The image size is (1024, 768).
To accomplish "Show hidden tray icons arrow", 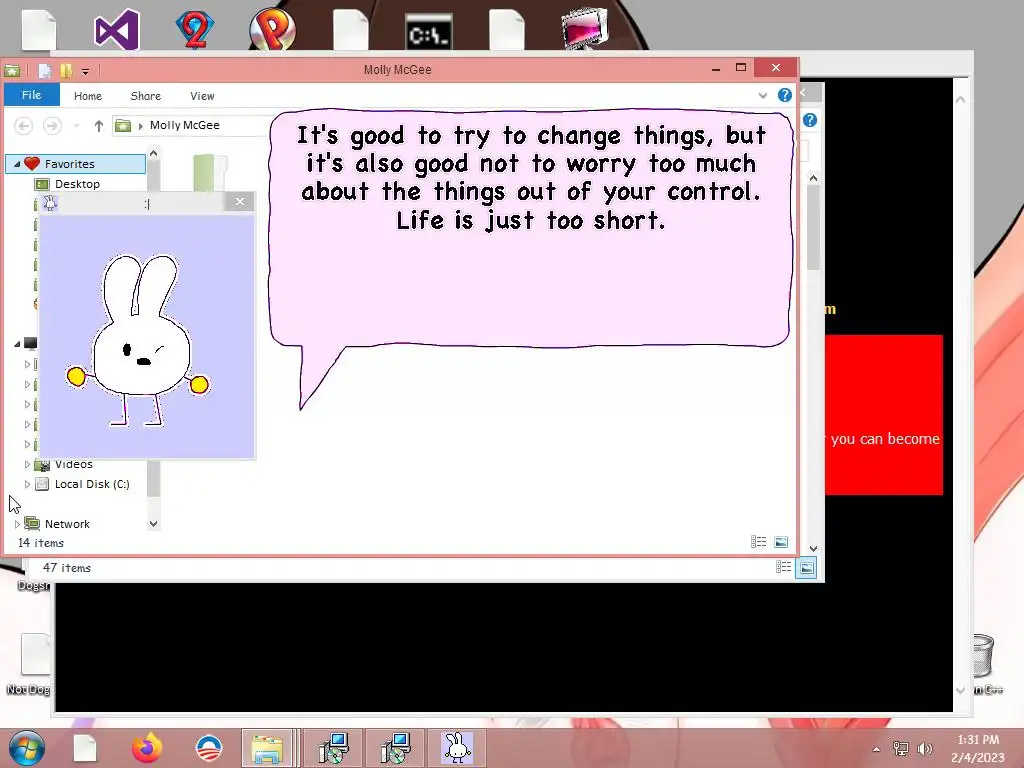I will [x=876, y=749].
